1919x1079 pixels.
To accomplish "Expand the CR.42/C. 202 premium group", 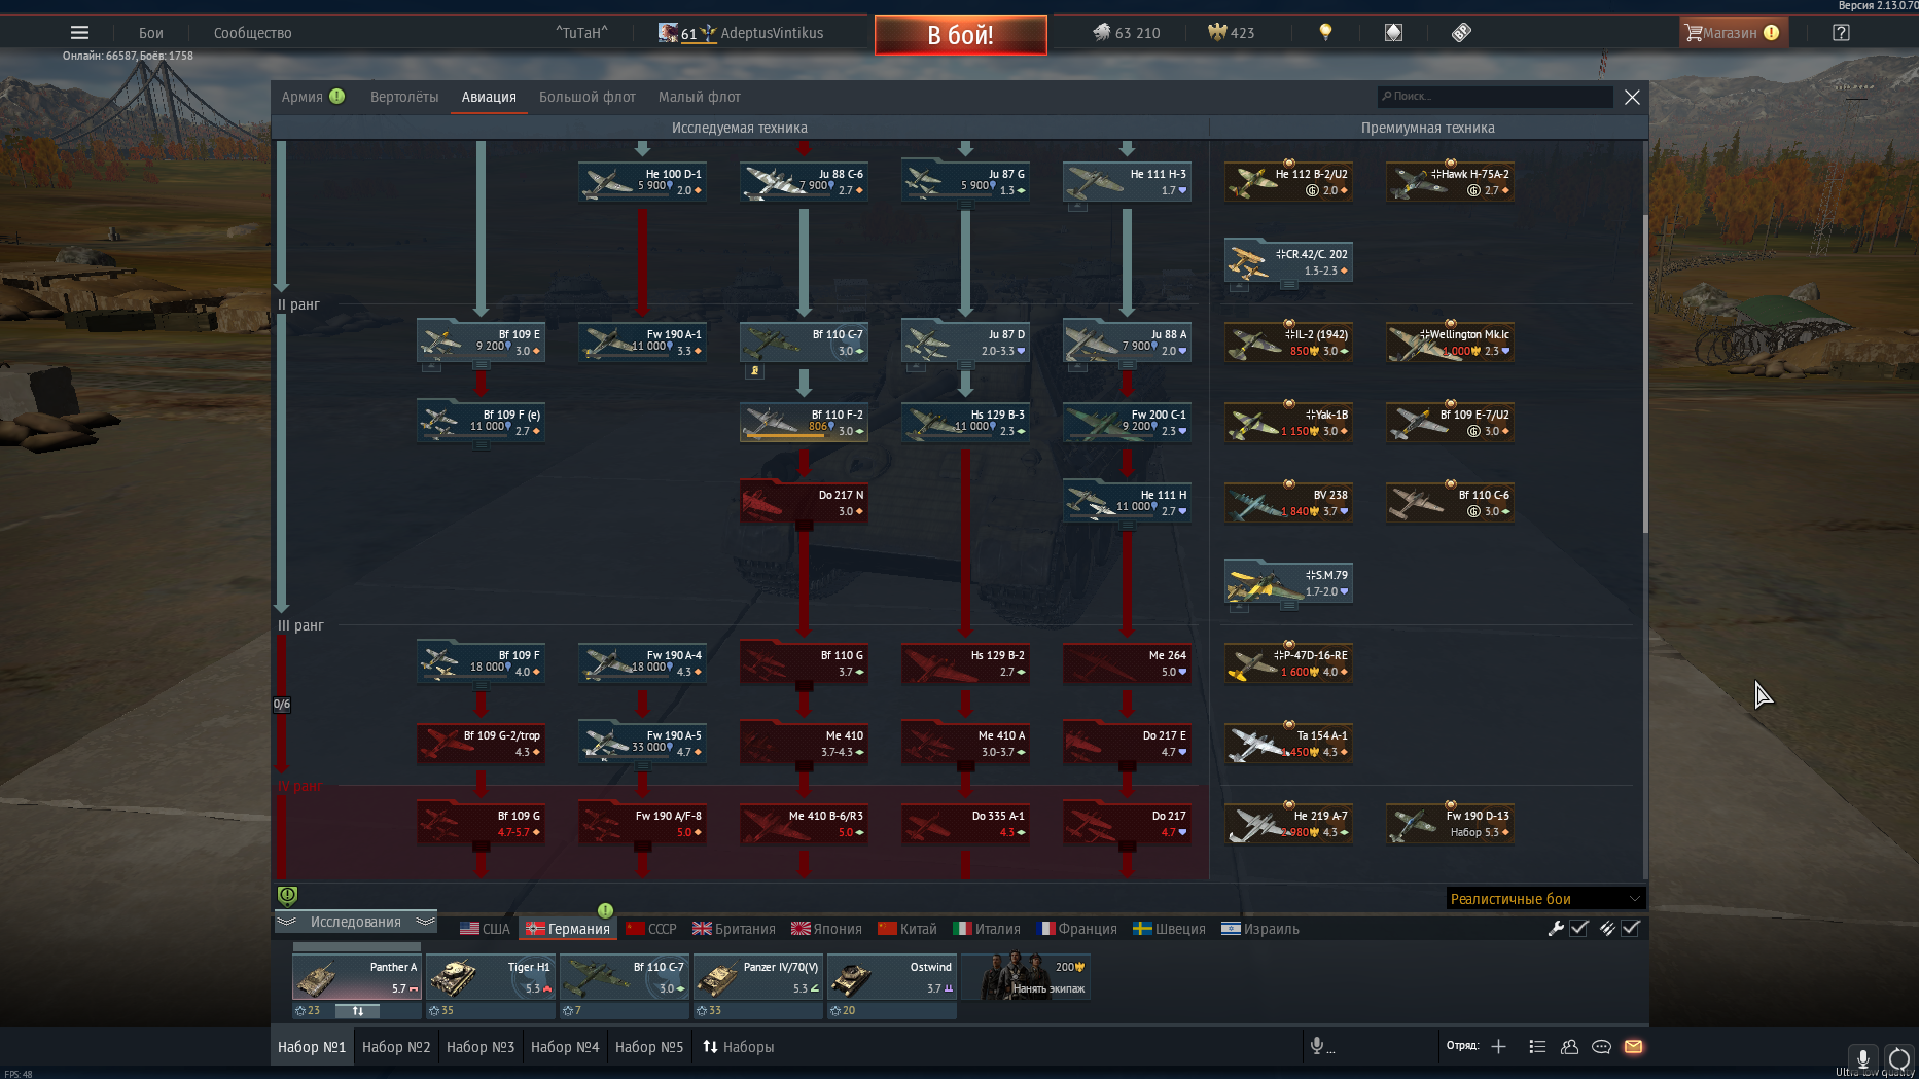I will (1289, 261).
